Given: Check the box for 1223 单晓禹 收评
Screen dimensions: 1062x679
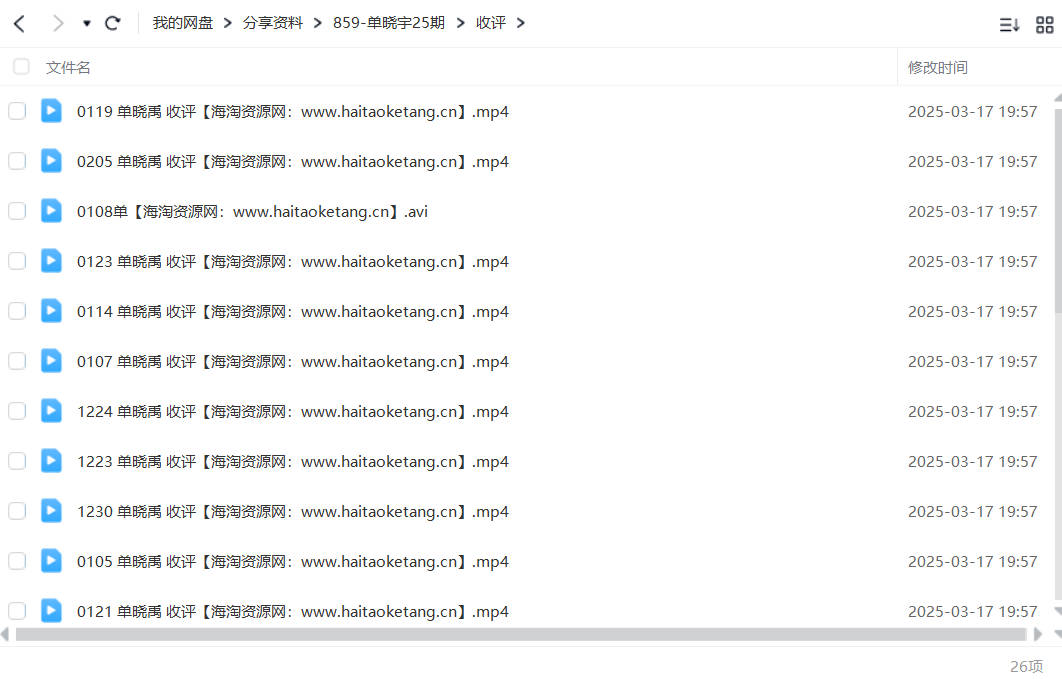Looking at the screenshot, I should 17,461.
